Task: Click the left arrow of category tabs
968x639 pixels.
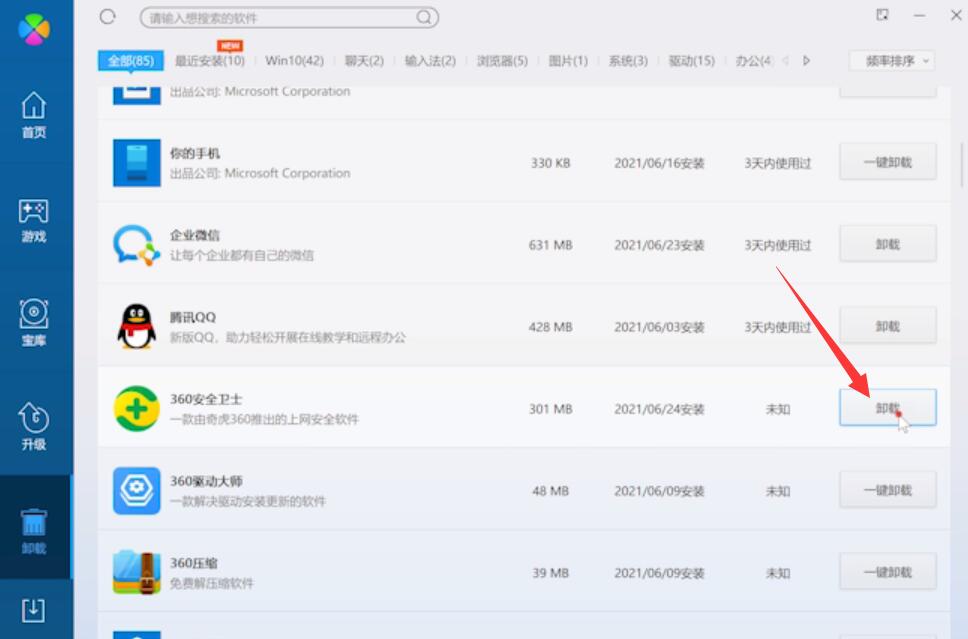Action: (x=785, y=61)
